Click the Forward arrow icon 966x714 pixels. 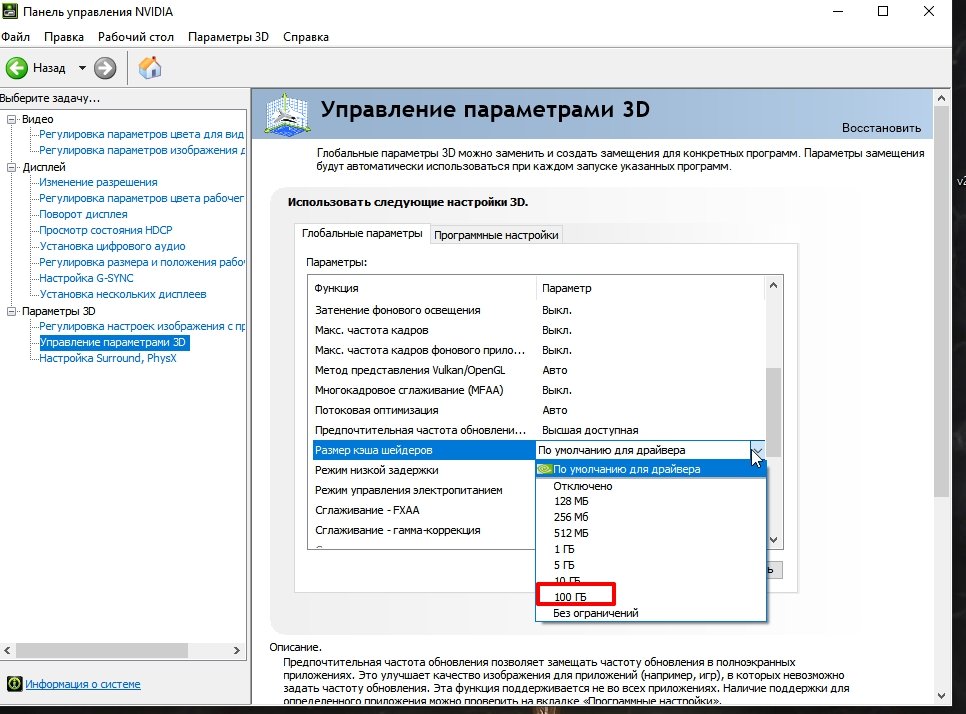[105, 68]
